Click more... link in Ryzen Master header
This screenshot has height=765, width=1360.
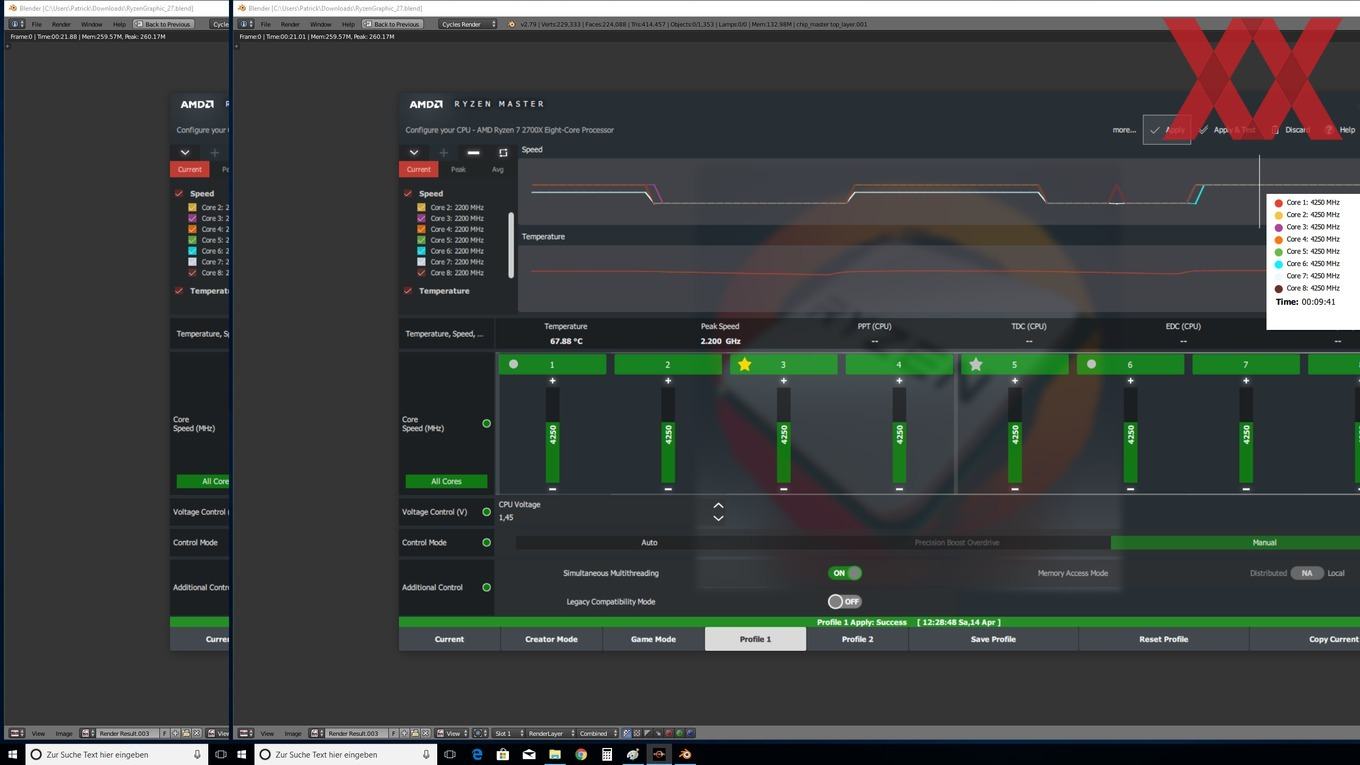[x=1124, y=130]
